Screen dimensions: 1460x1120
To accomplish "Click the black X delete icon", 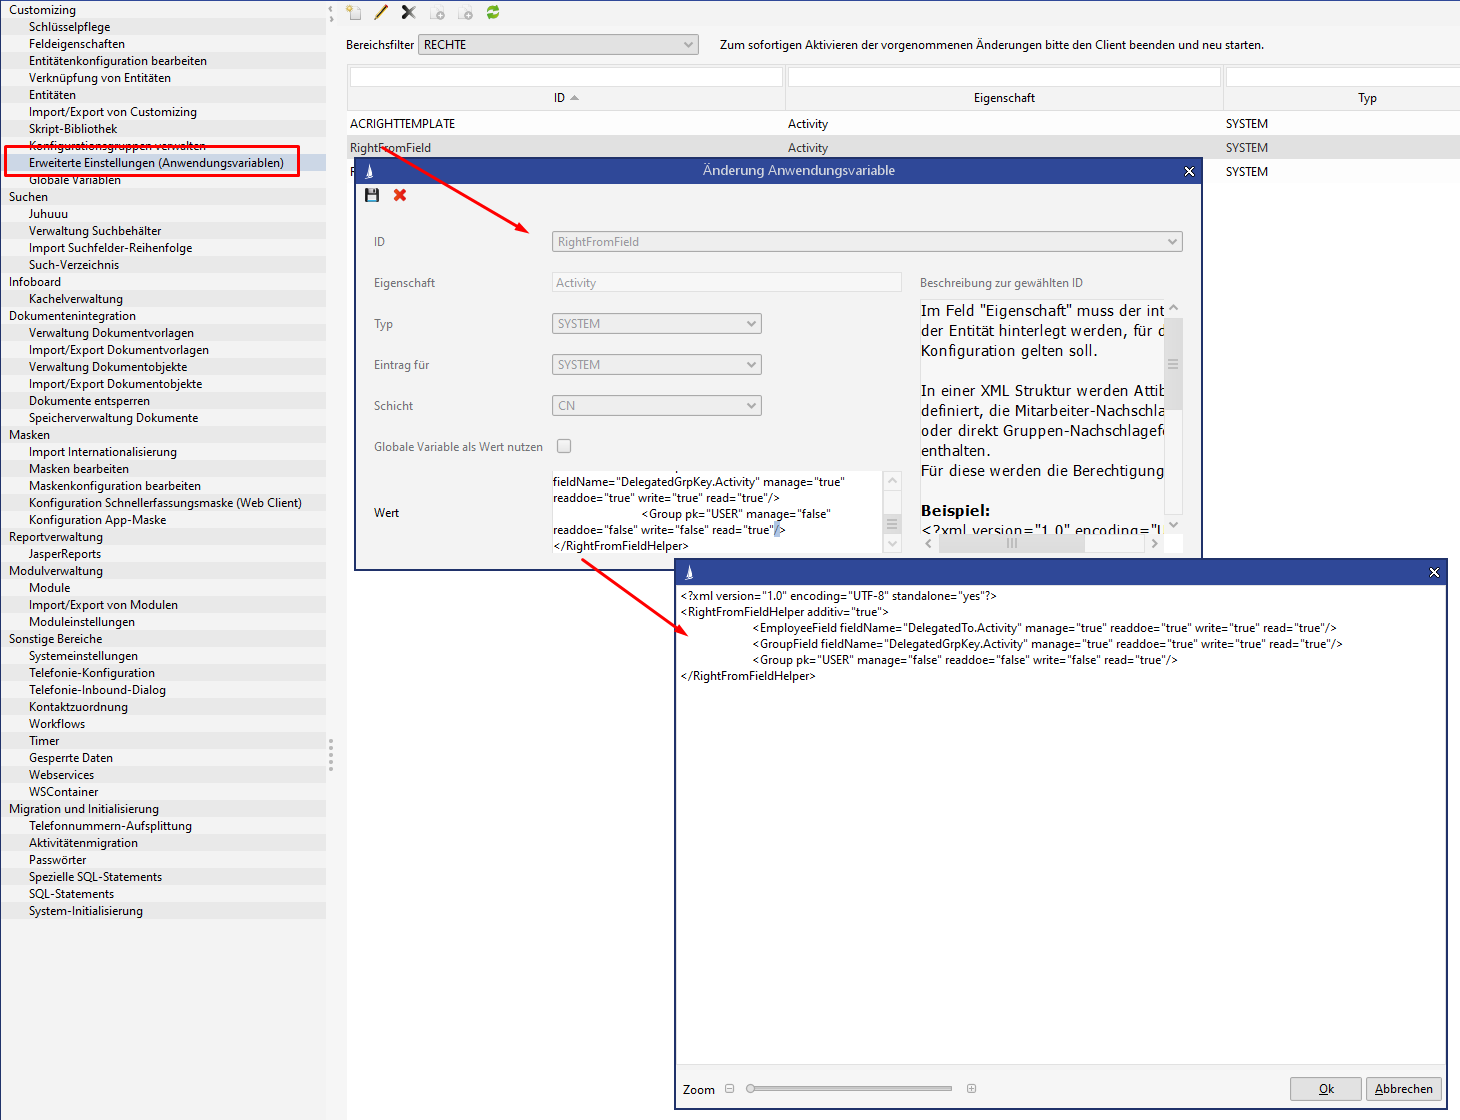I will click(x=408, y=13).
